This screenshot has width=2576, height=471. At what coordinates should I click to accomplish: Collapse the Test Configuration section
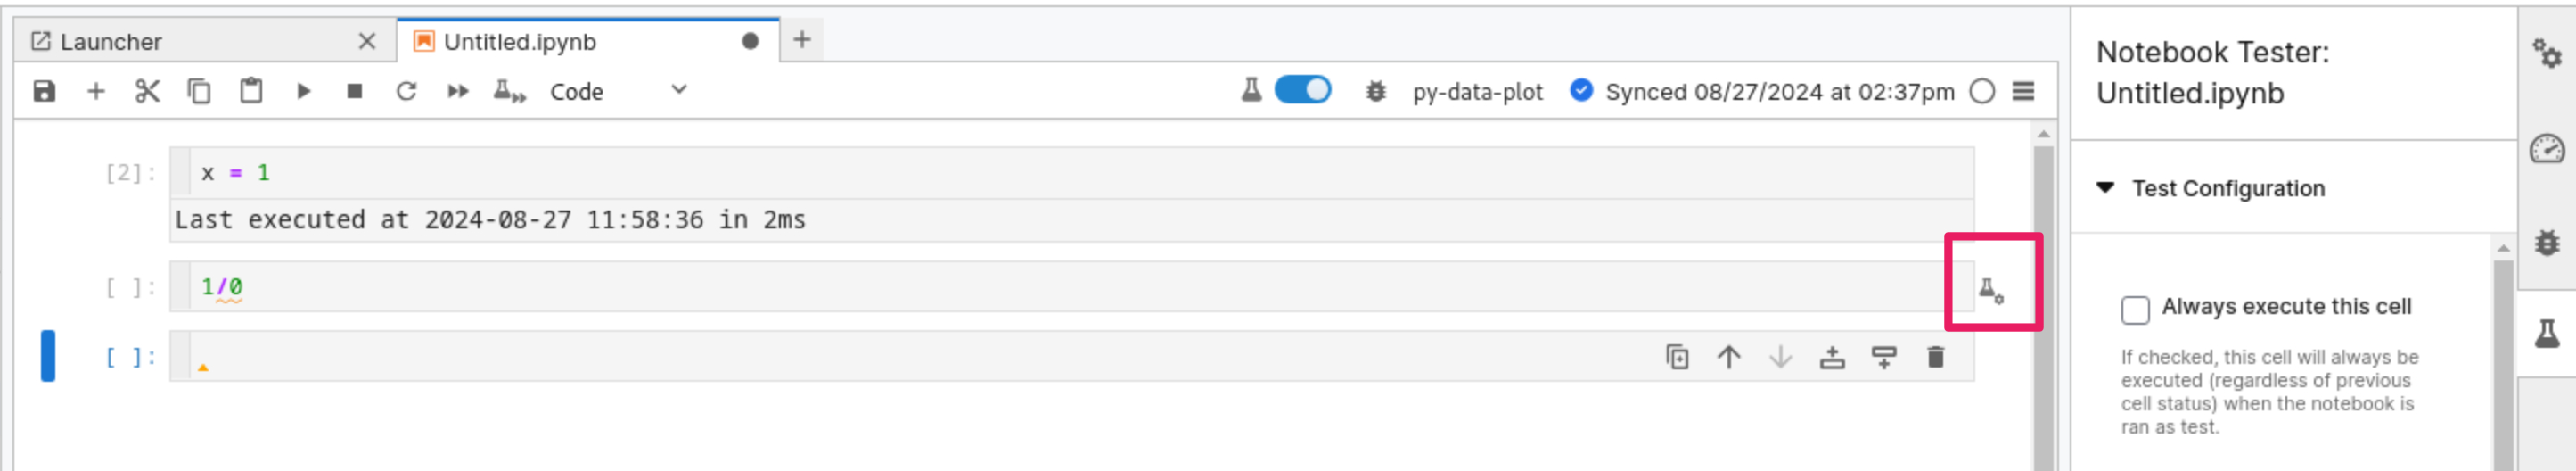tap(2105, 188)
